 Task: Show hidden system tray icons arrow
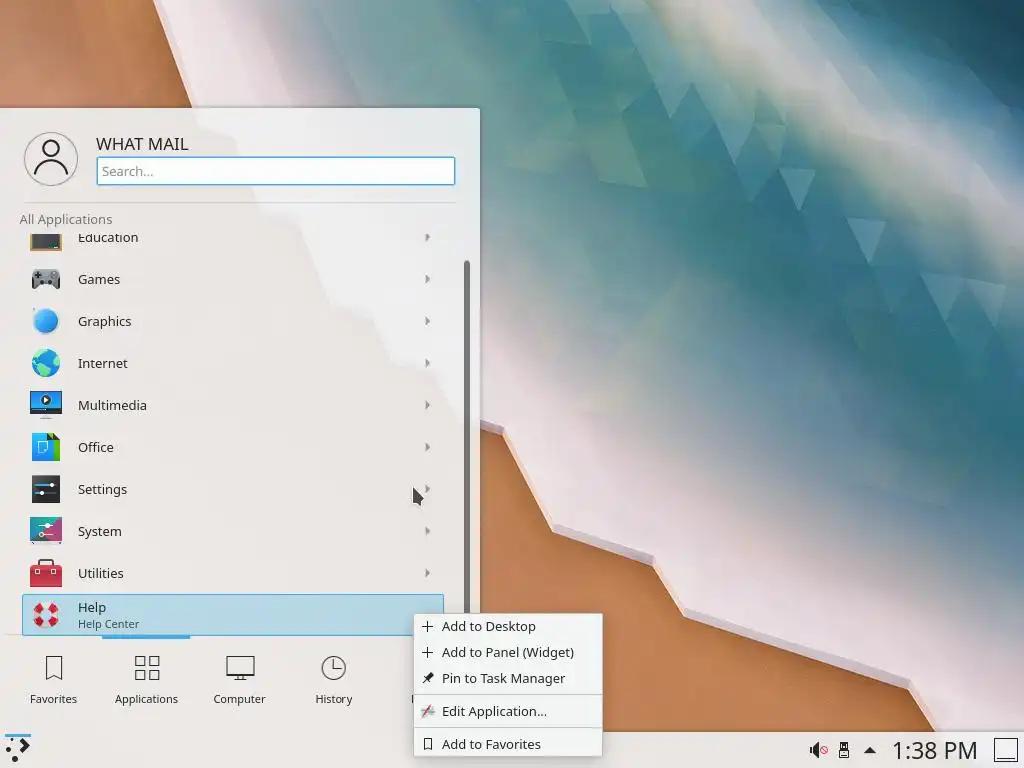pyautogui.click(x=870, y=750)
